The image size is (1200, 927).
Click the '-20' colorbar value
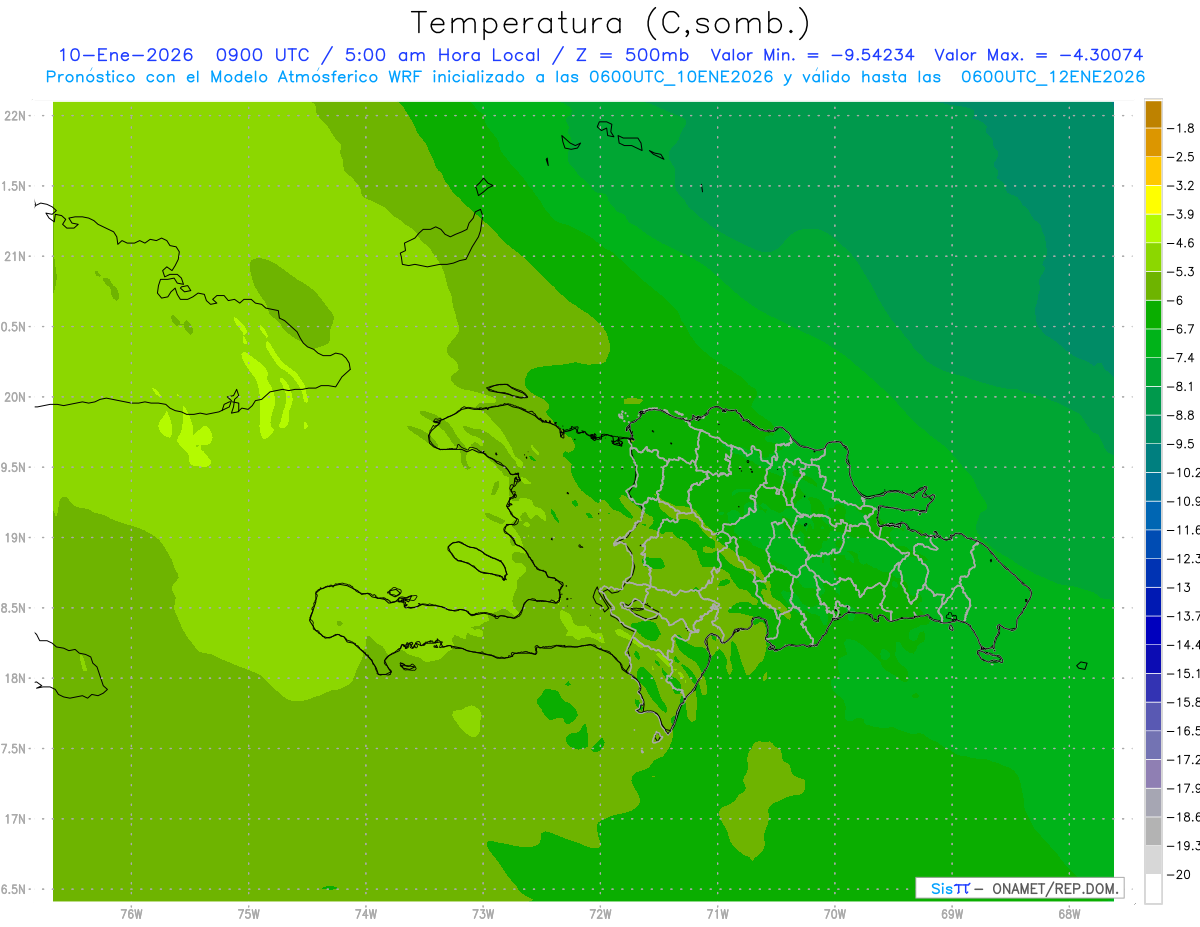(1179, 874)
